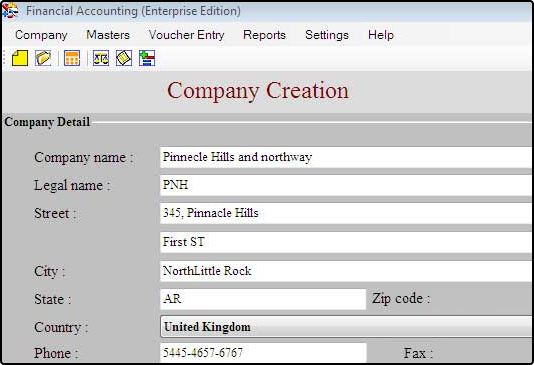Click the 'Zip code :' label
534x365 pixels.
point(401,299)
